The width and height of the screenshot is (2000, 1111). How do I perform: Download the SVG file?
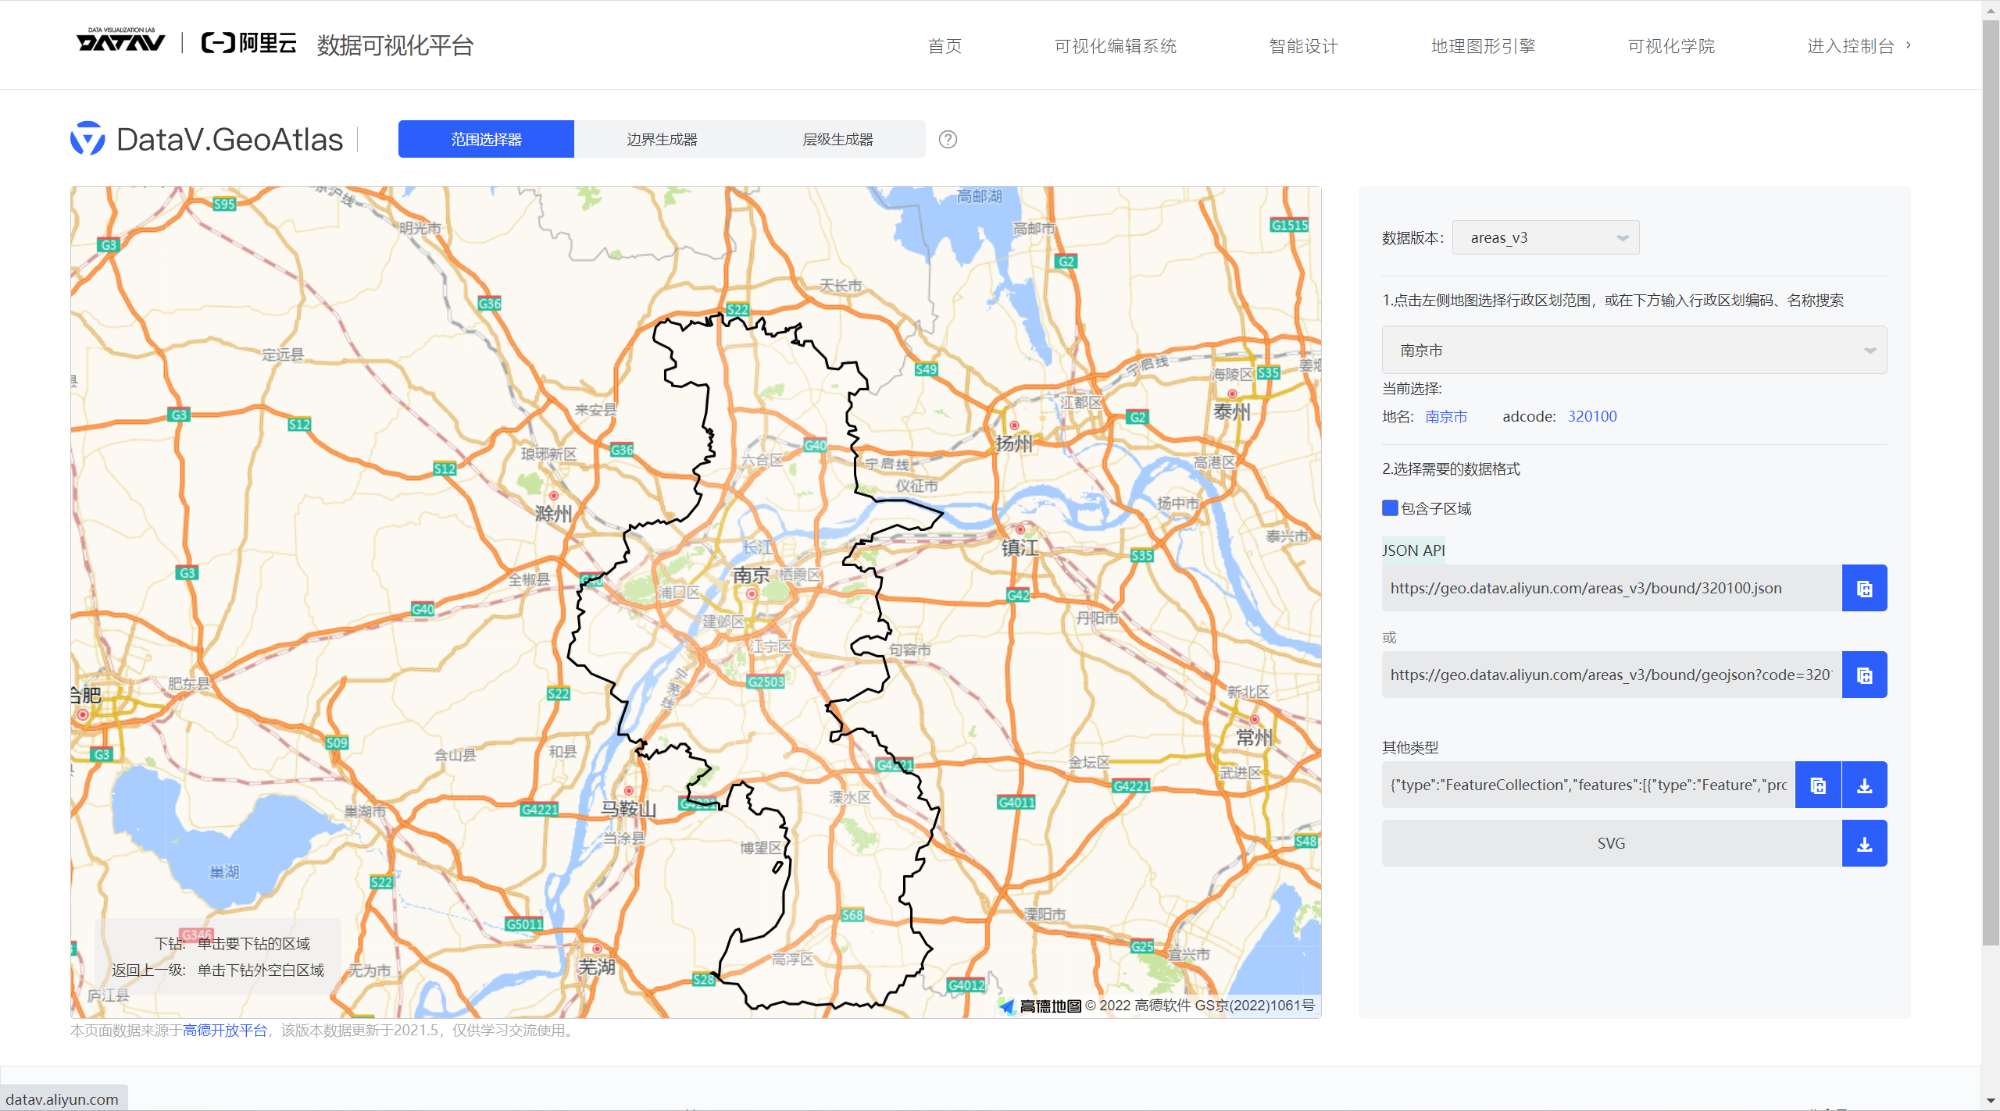(x=1864, y=845)
